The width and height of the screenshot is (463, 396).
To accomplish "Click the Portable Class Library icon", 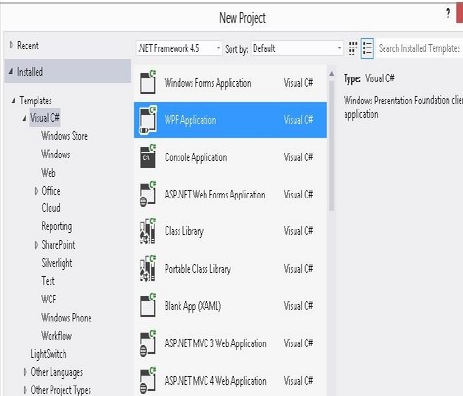I will click(148, 268).
